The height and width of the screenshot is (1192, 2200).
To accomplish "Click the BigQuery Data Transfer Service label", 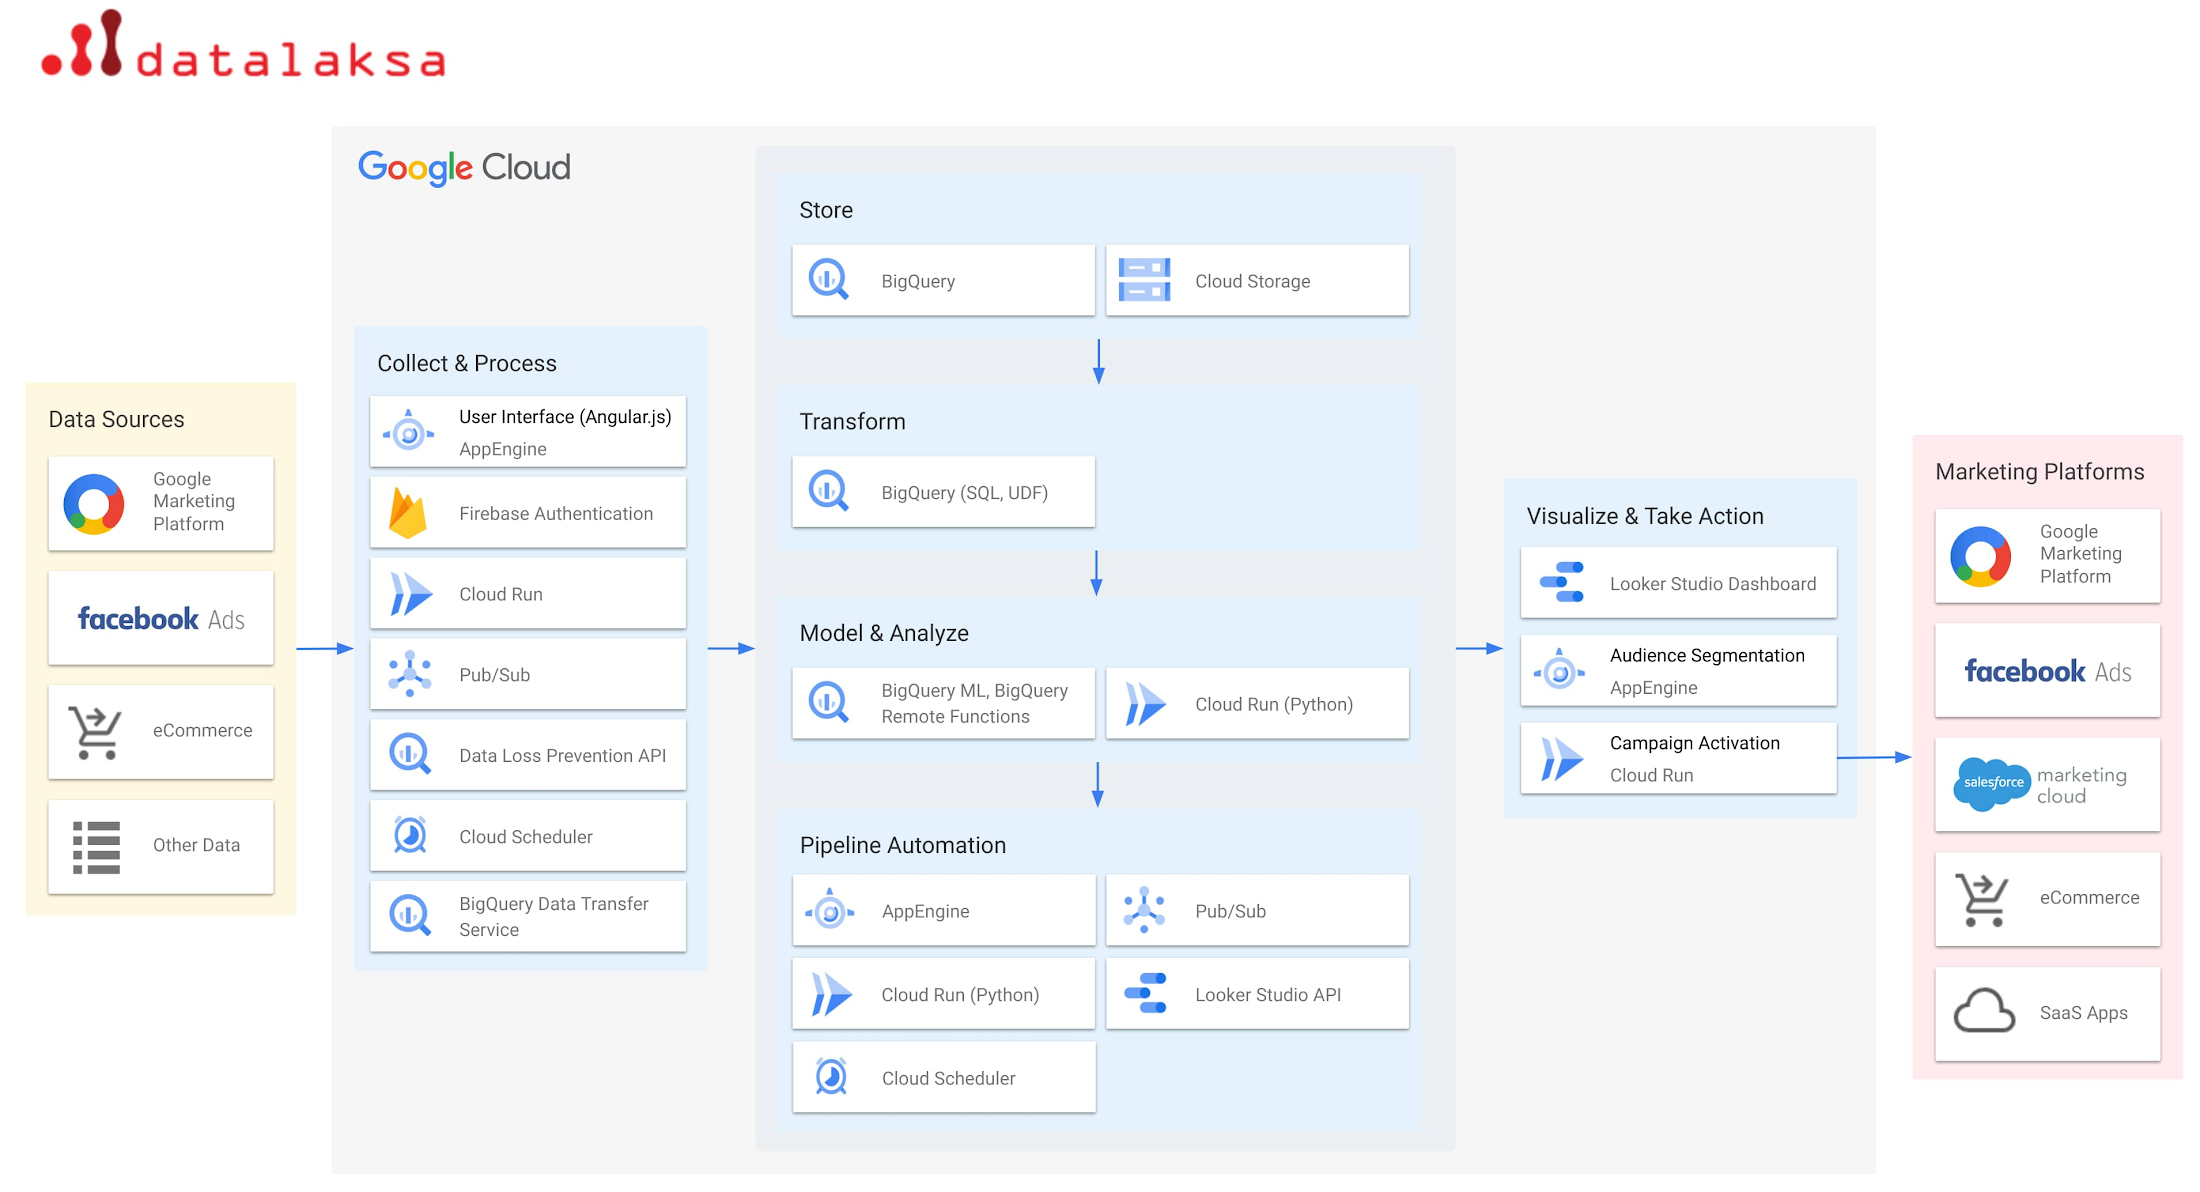I will pyautogui.click(x=554, y=916).
